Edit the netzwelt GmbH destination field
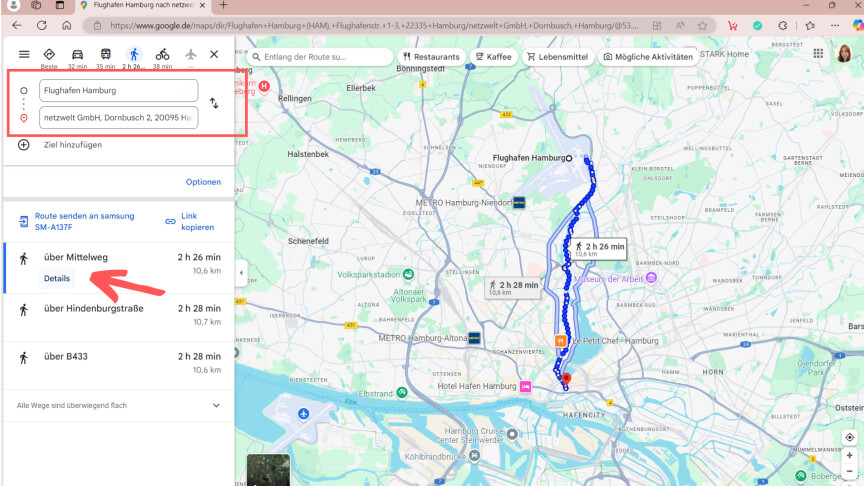 118,117
